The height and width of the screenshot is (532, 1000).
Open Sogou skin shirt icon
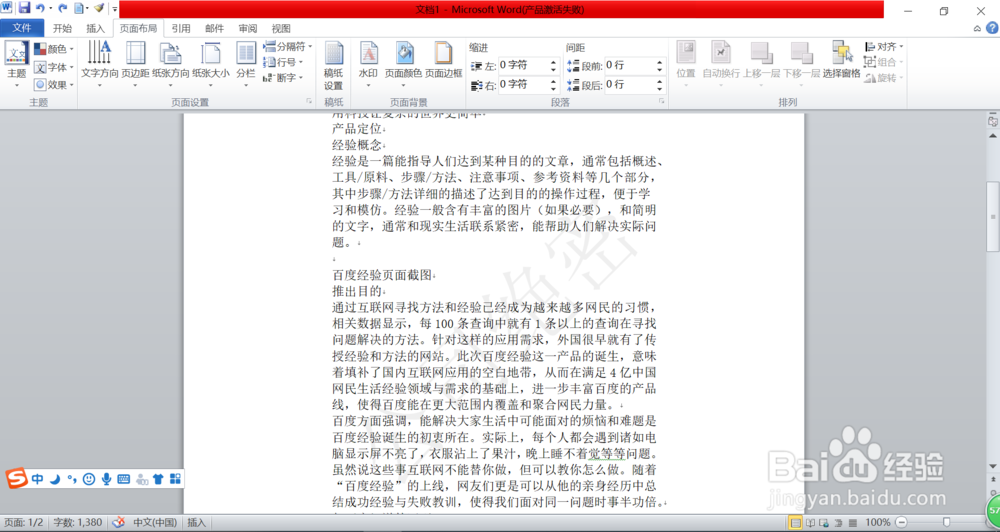click(x=158, y=478)
